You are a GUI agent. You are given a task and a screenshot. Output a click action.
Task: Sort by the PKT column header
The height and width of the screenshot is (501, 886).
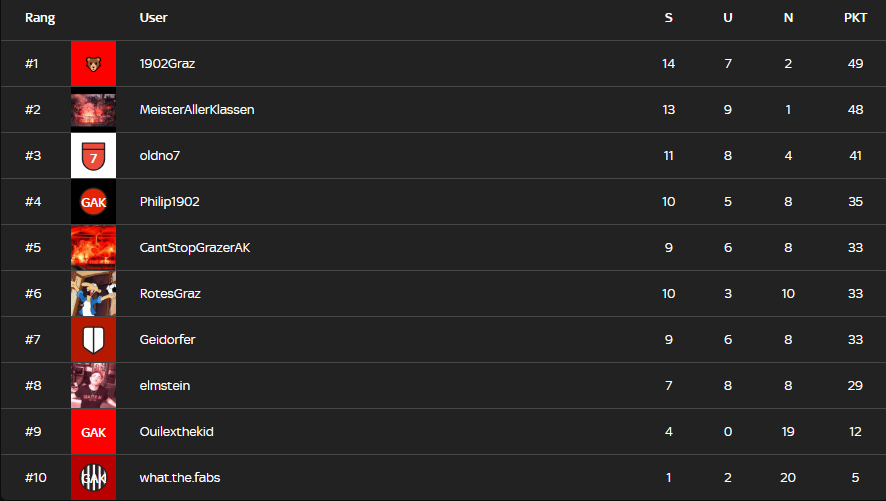point(855,18)
